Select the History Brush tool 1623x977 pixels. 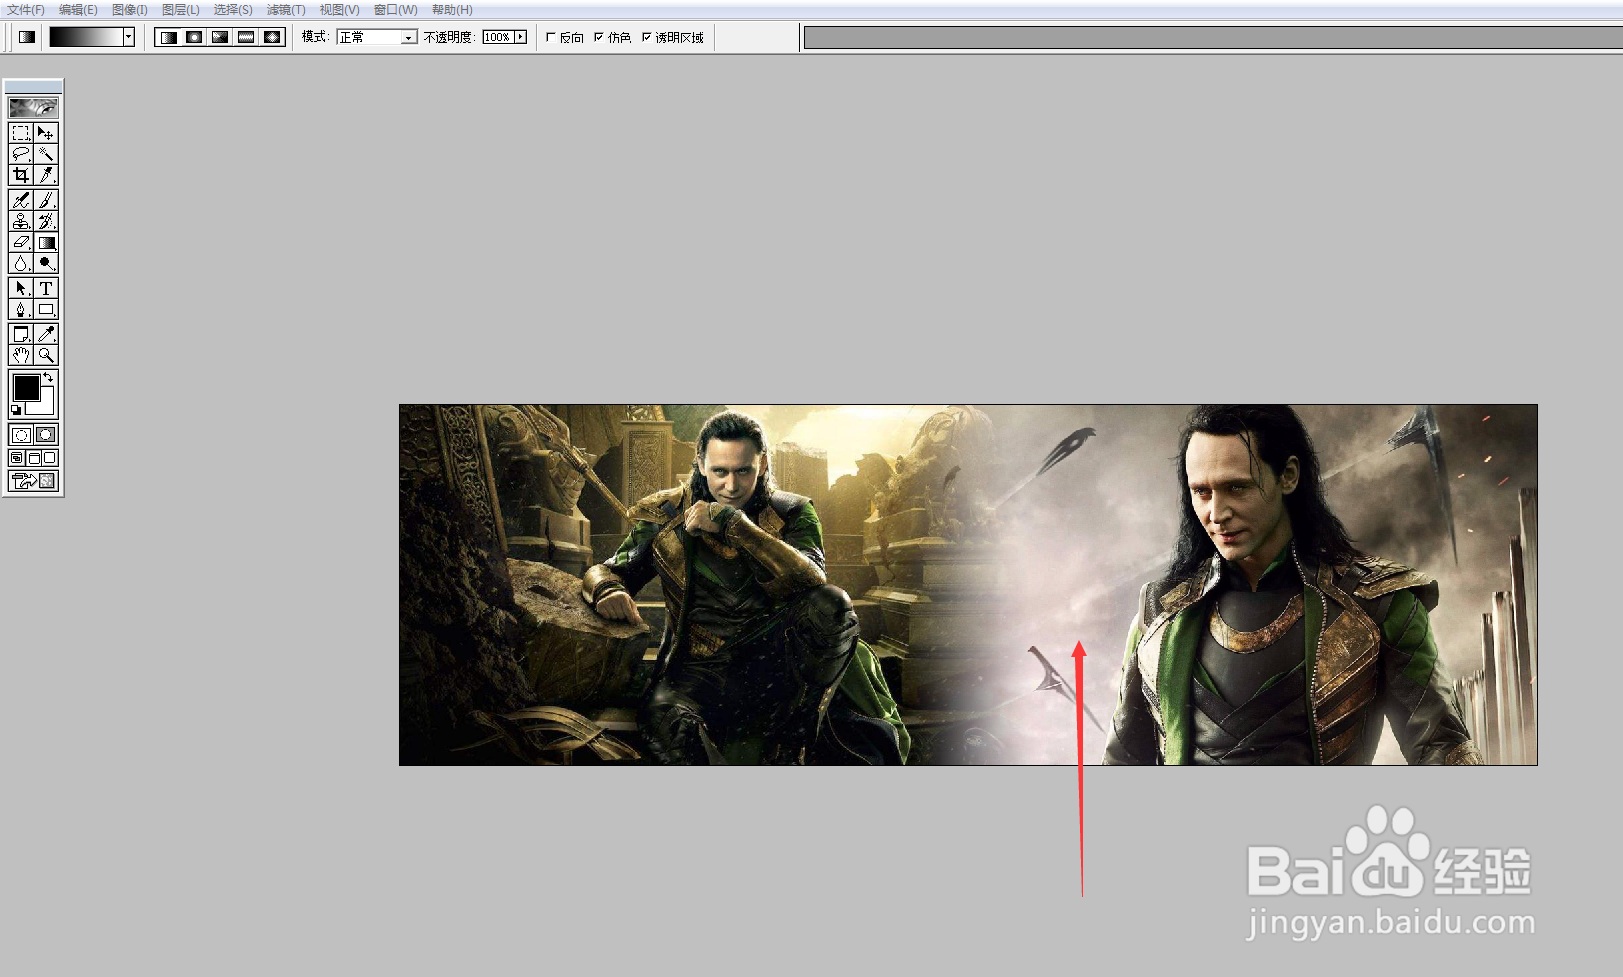click(46, 221)
